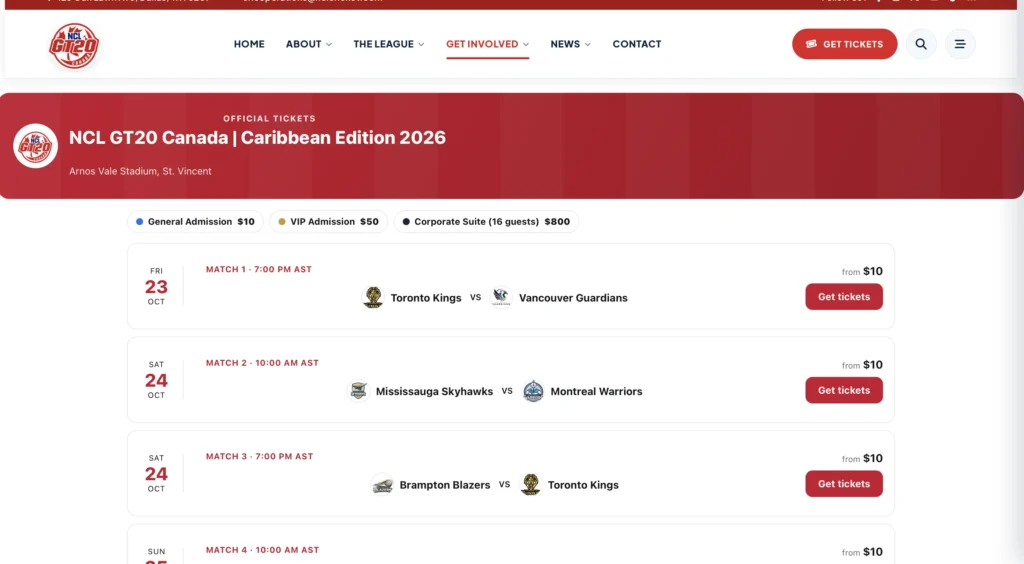This screenshot has height=564, width=1024.
Task: Open the News menu
Action: click(571, 44)
